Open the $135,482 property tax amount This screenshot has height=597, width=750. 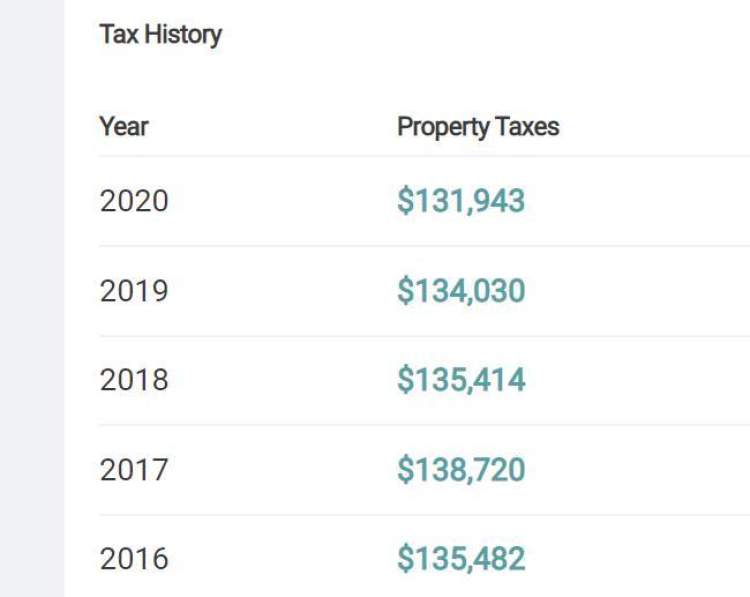[461, 558]
